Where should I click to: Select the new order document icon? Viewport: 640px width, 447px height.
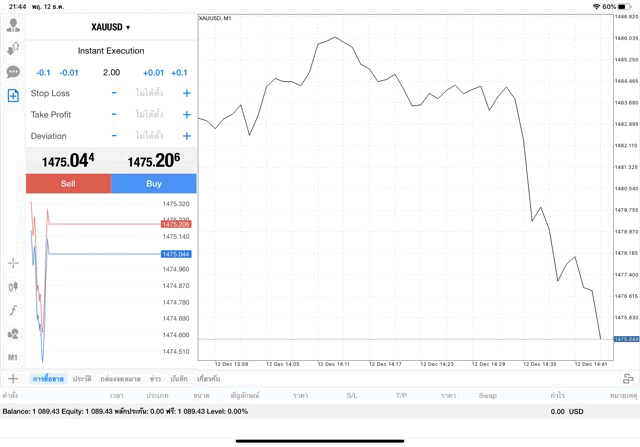pyautogui.click(x=13, y=96)
